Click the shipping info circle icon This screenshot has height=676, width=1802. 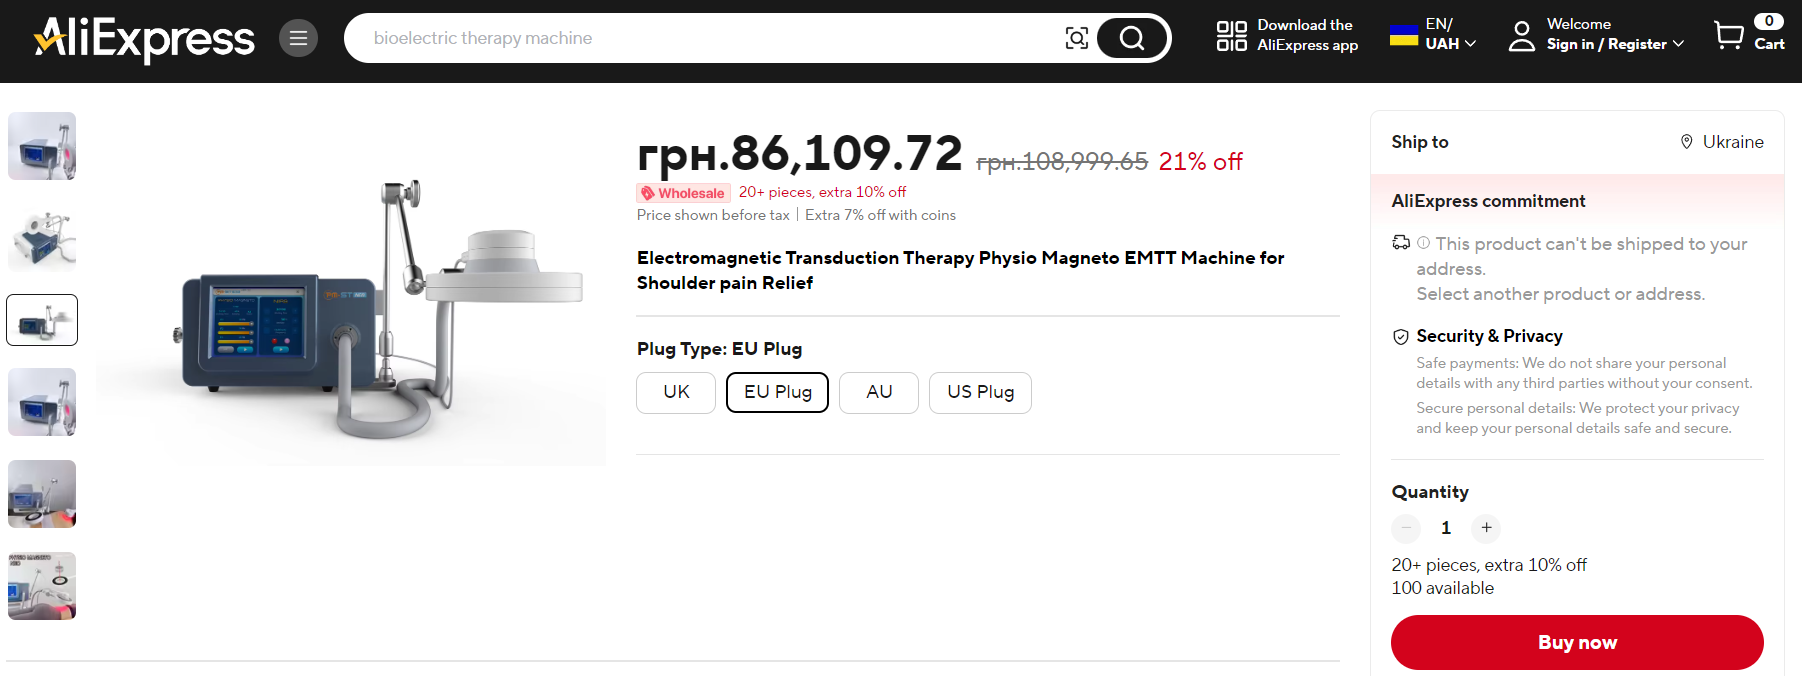[x=1423, y=243]
